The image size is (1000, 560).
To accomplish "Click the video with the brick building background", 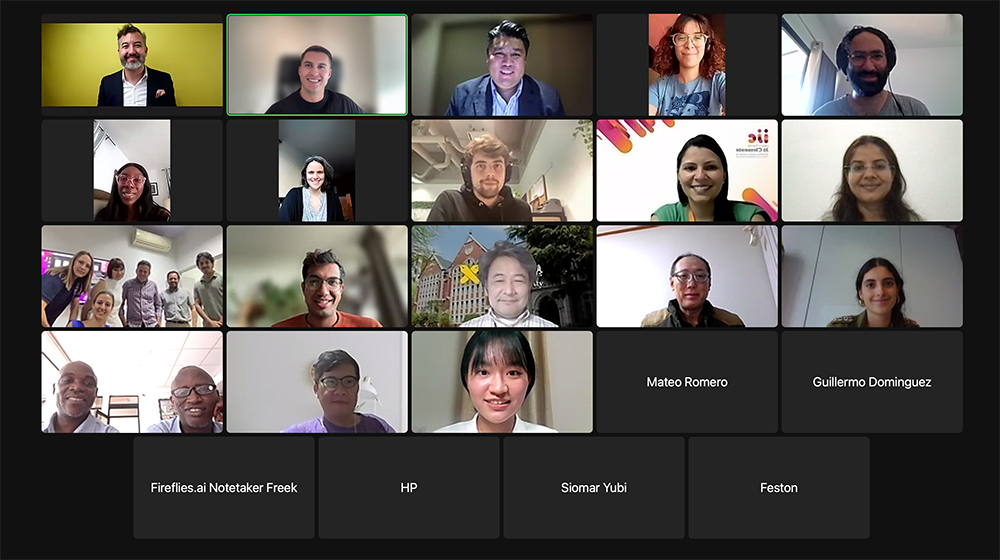I will coord(502,276).
